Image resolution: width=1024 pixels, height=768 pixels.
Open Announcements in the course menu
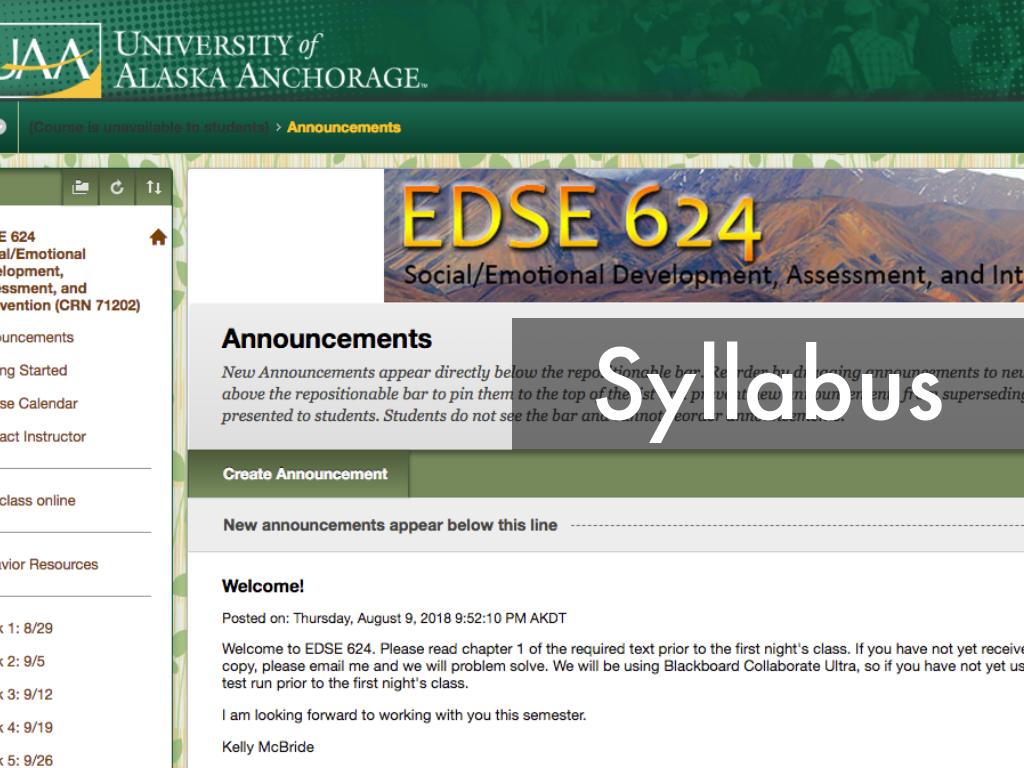[x=37, y=338]
